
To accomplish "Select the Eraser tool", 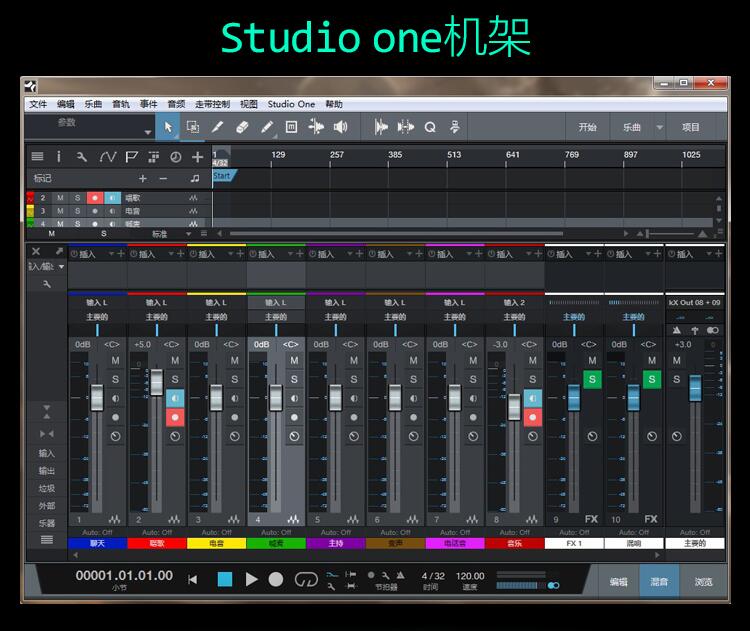I will click(x=243, y=127).
